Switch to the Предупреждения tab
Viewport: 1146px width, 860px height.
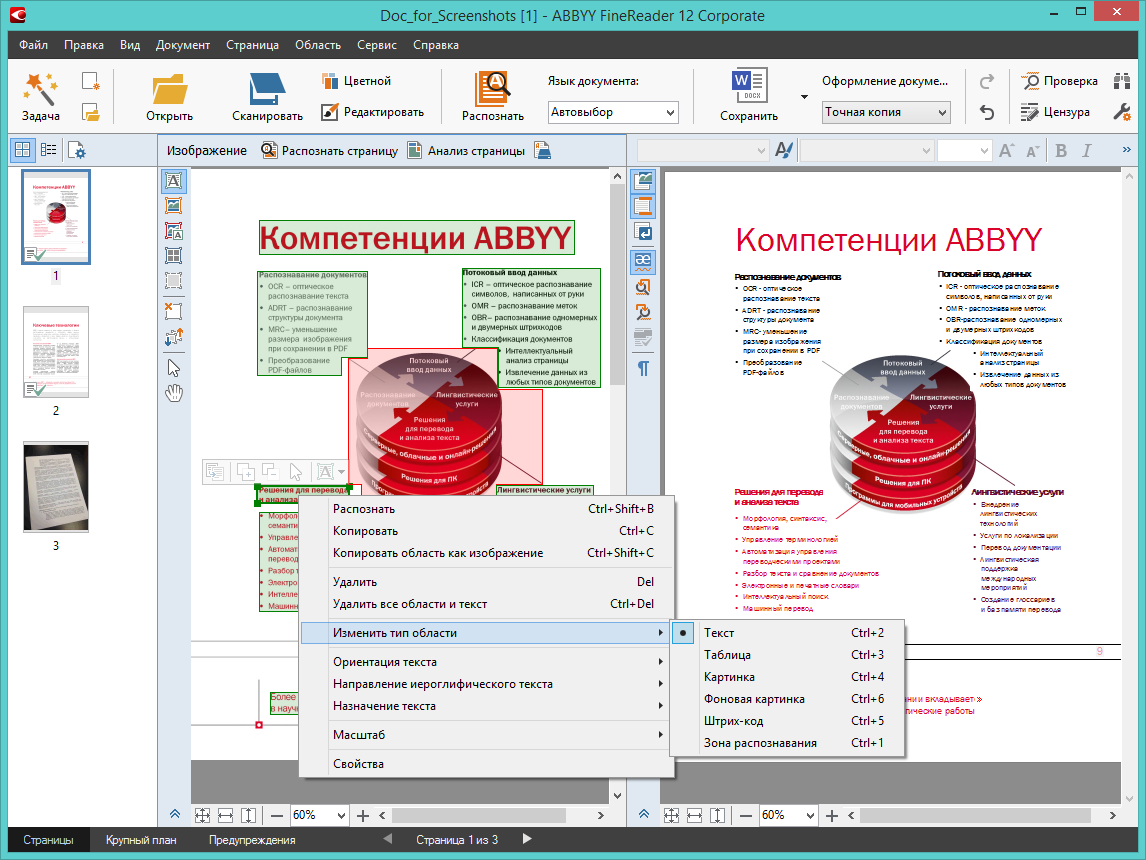tap(251, 840)
